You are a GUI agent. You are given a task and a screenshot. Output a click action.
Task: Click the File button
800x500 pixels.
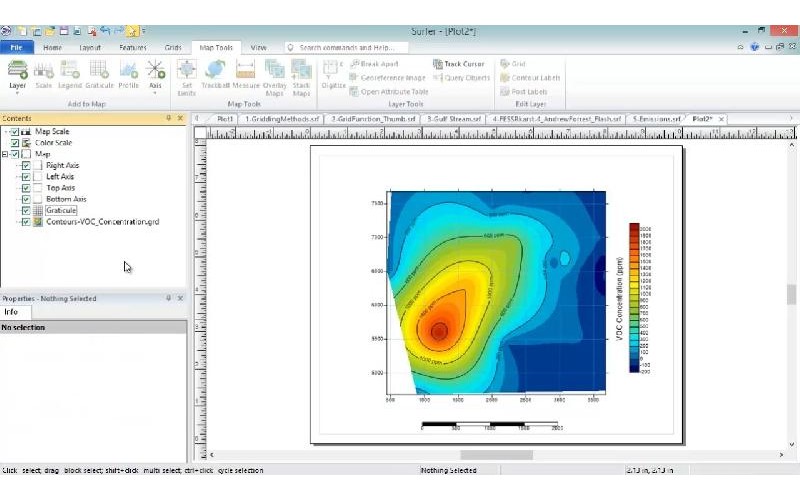coord(16,47)
